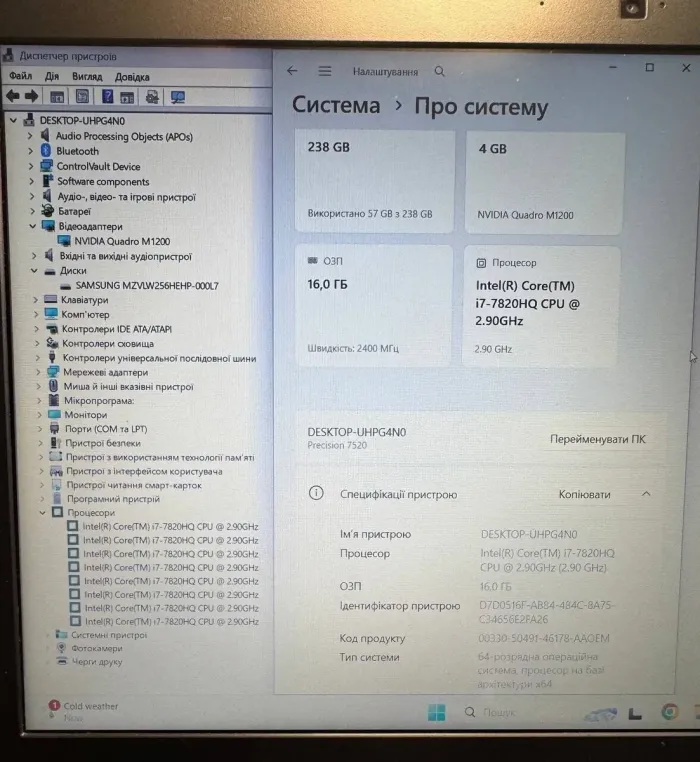Viewport: 700px width, 762px height.
Task: Click the Копіювати button
Action: coord(584,494)
